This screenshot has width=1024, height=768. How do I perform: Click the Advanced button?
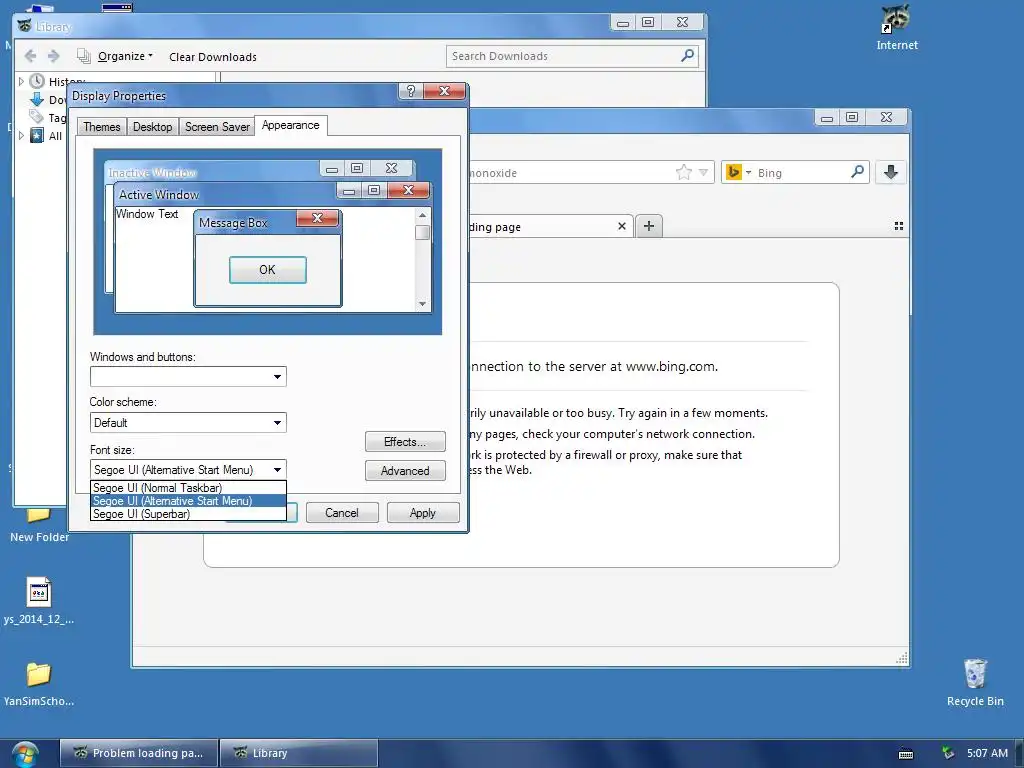click(x=405, y=471)
